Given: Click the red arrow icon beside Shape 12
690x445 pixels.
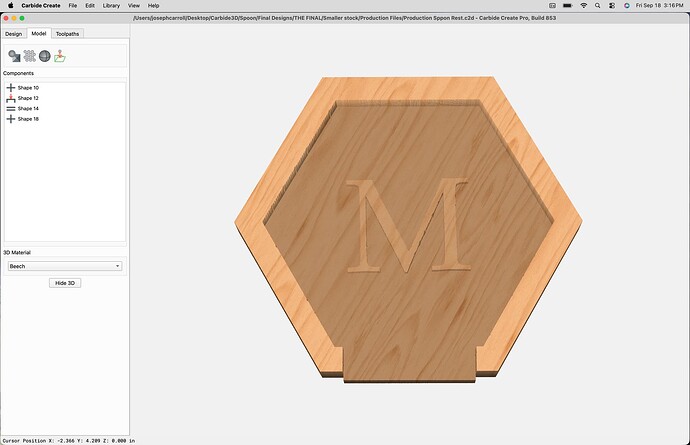Looking at the screenshot, I should [x=11, y=98].
